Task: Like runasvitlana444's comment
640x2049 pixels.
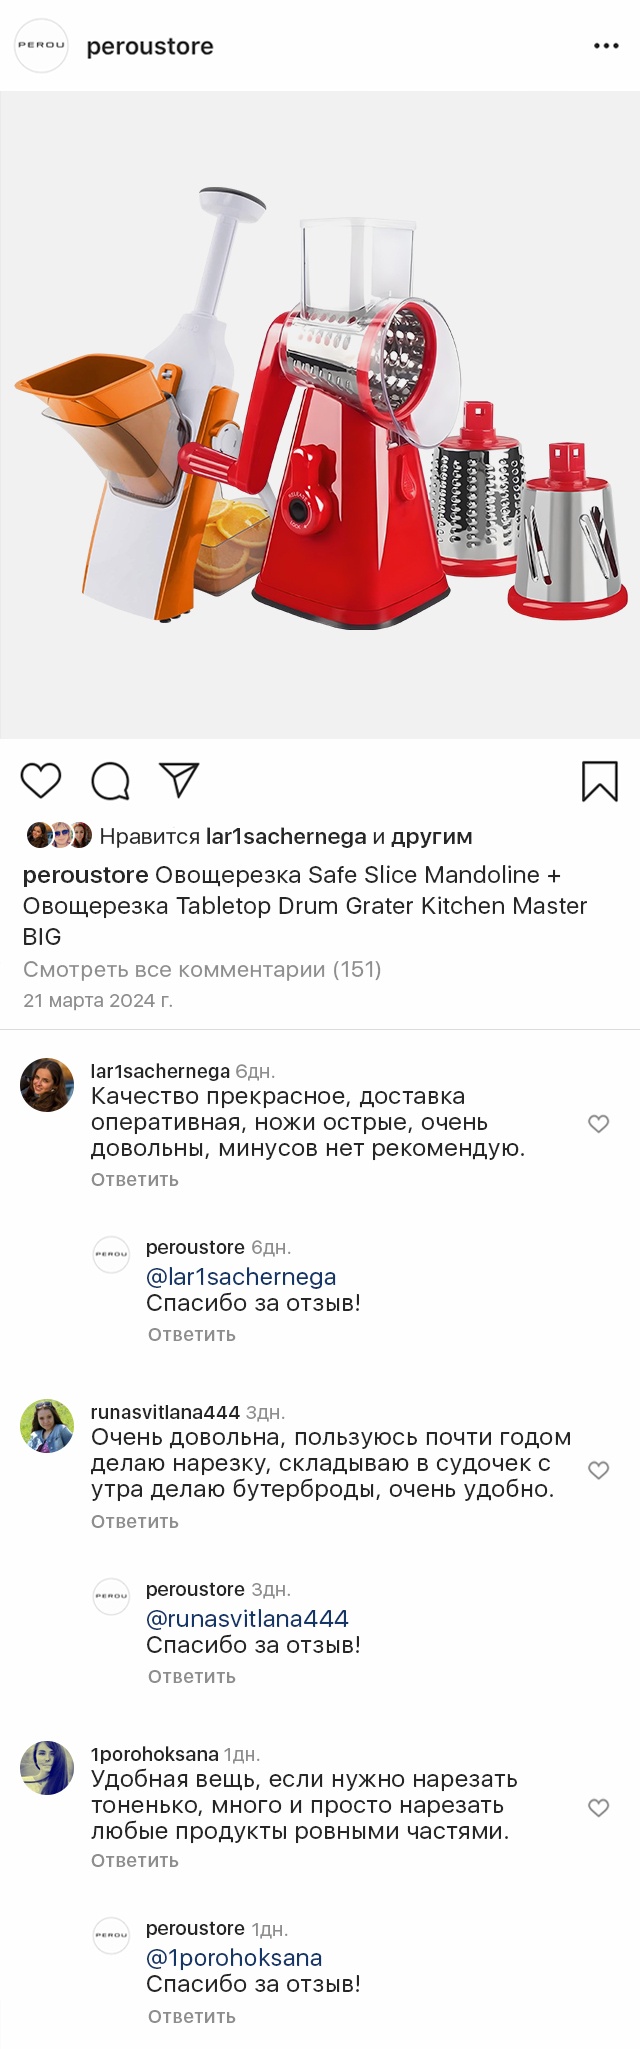Action: tap(598, 1470)
